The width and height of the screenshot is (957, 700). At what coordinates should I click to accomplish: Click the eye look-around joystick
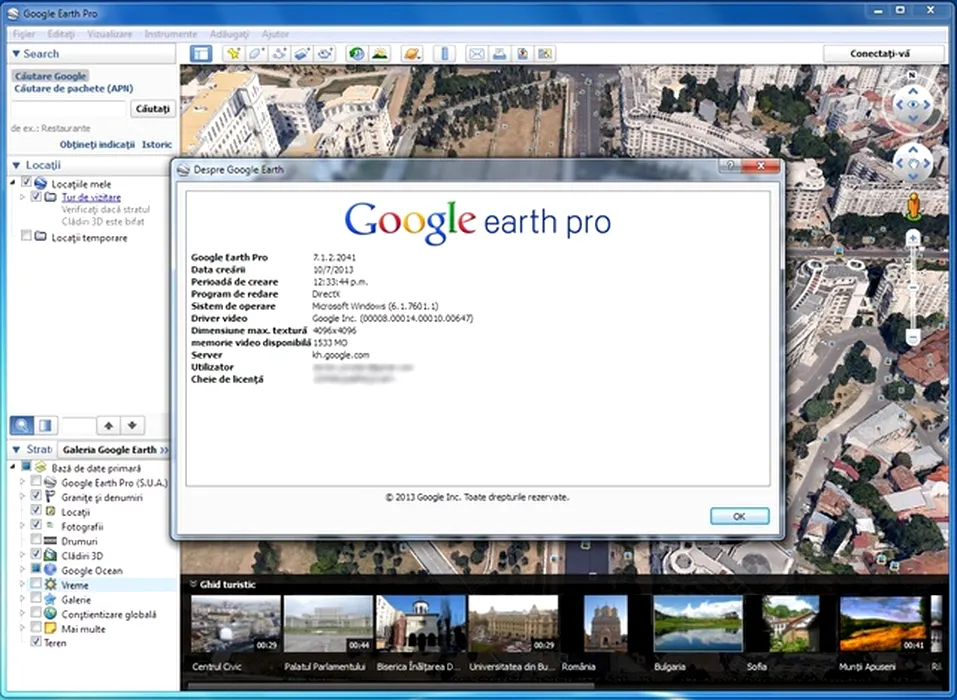pos(912,104)
